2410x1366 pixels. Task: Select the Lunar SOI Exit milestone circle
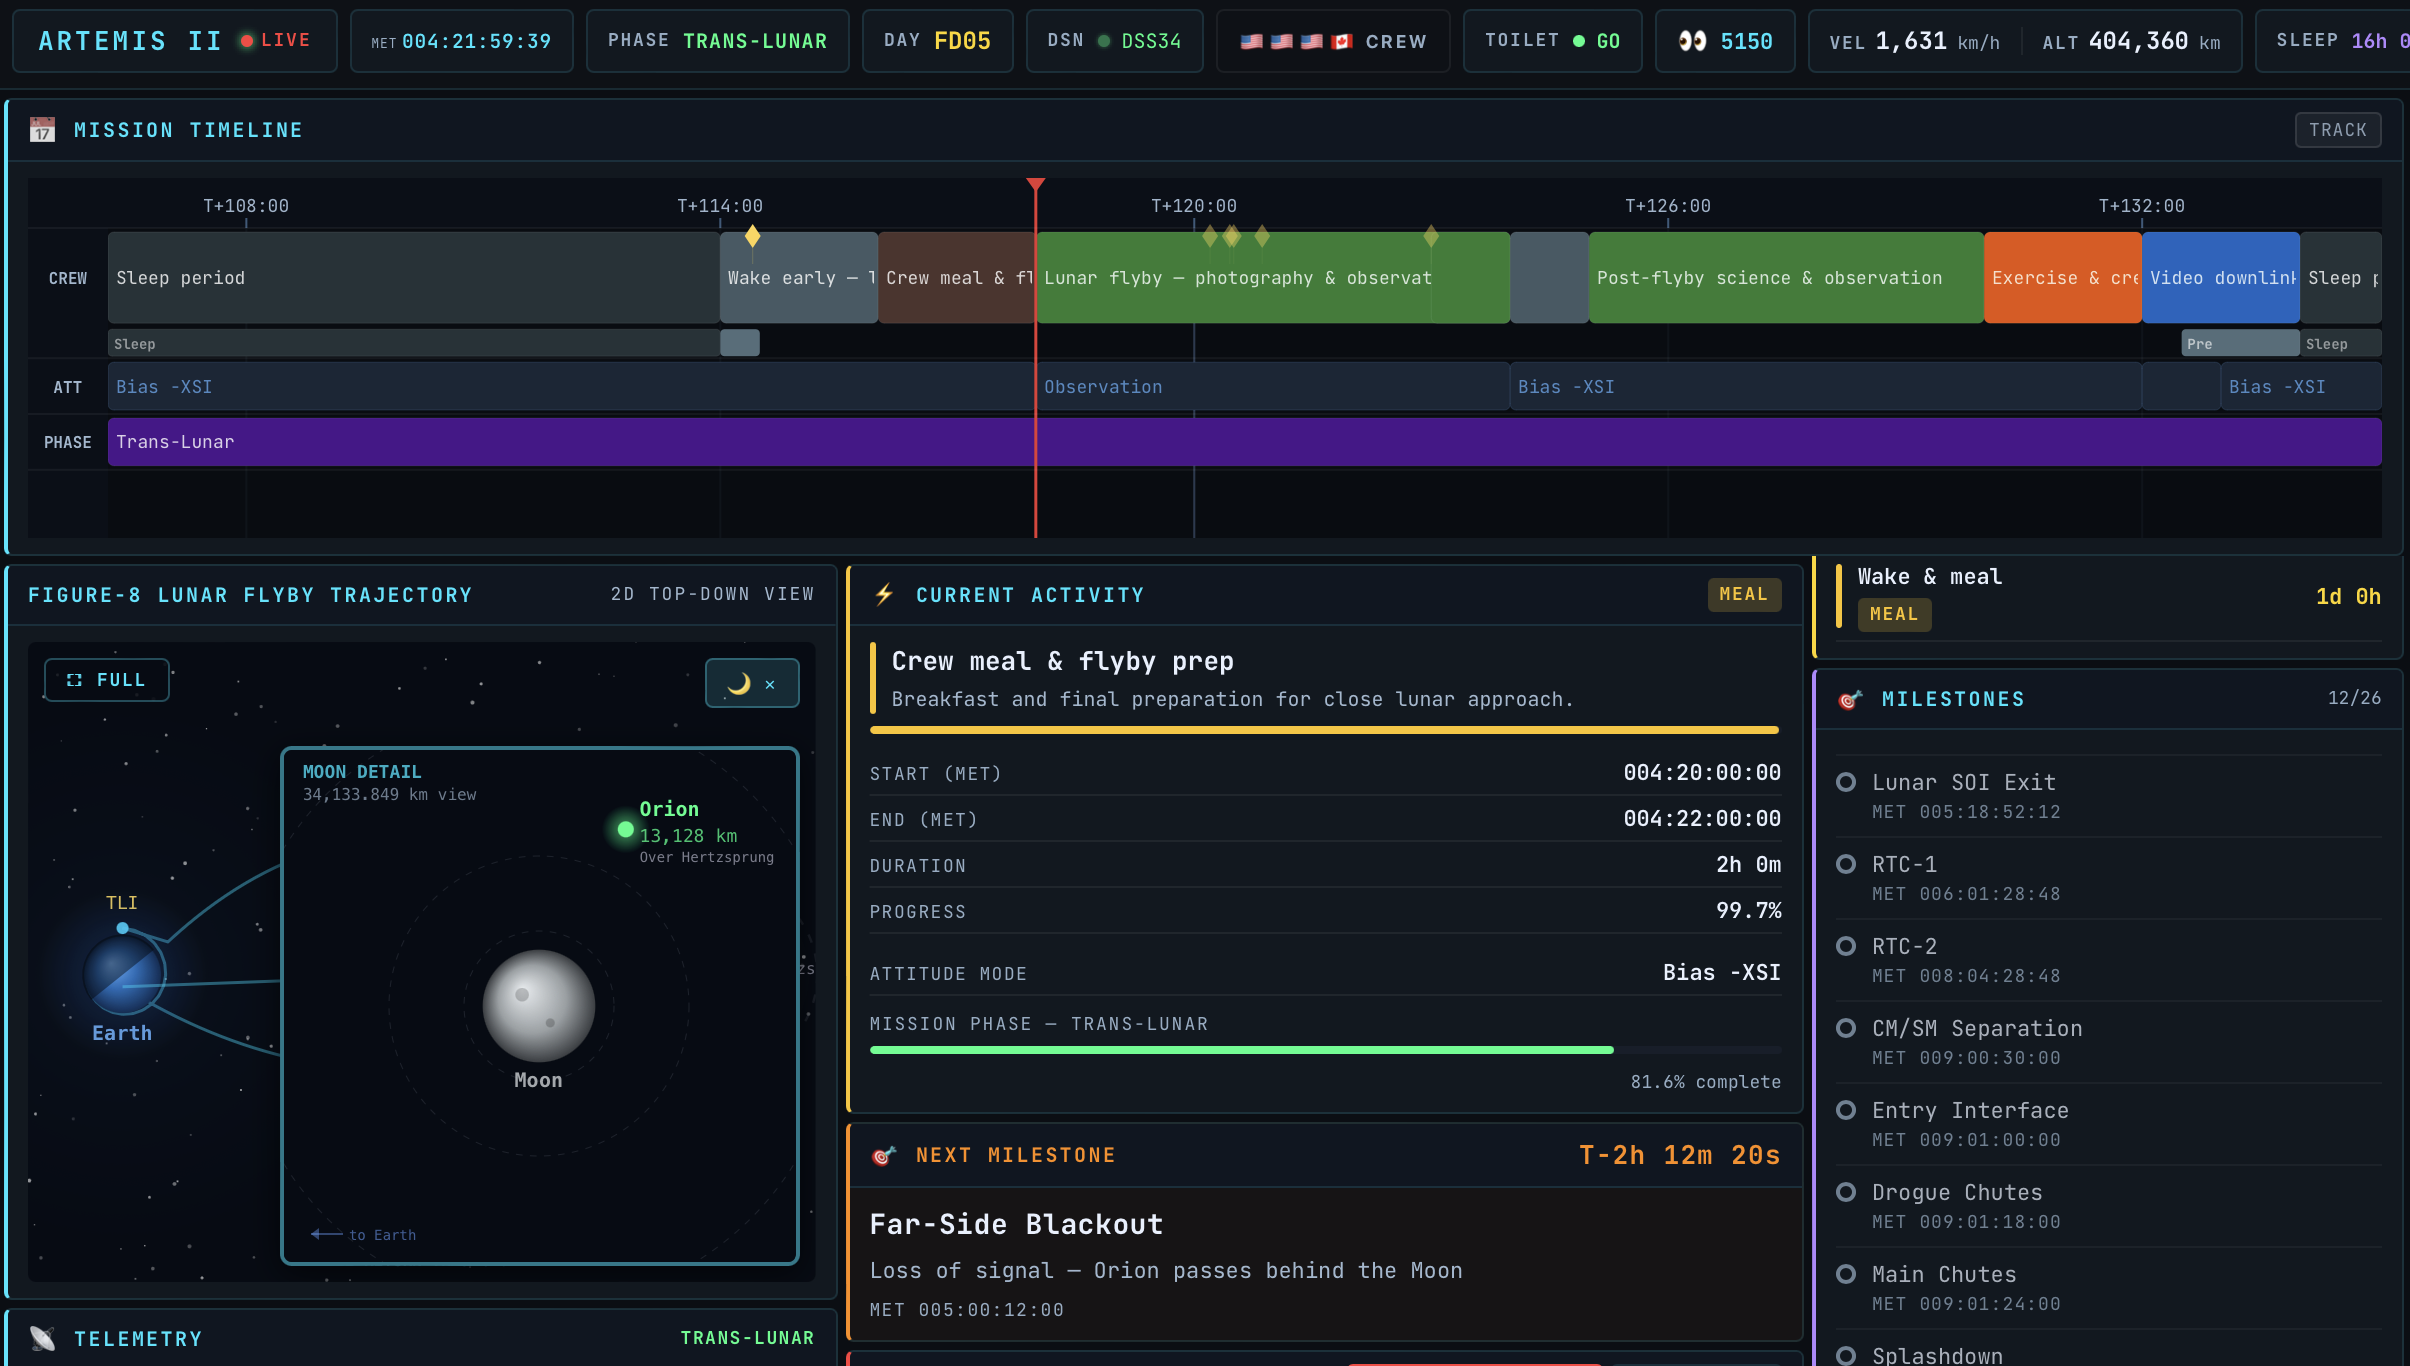[1846, 782]
